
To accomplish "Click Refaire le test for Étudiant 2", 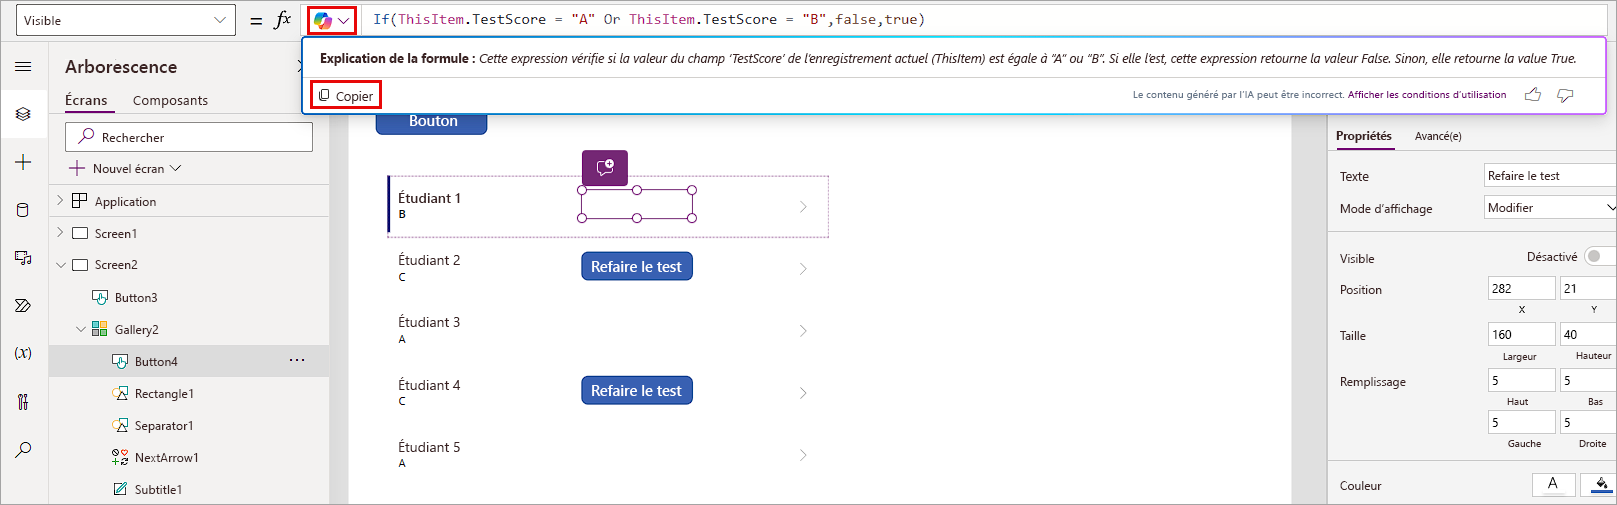I will [636, 267].
